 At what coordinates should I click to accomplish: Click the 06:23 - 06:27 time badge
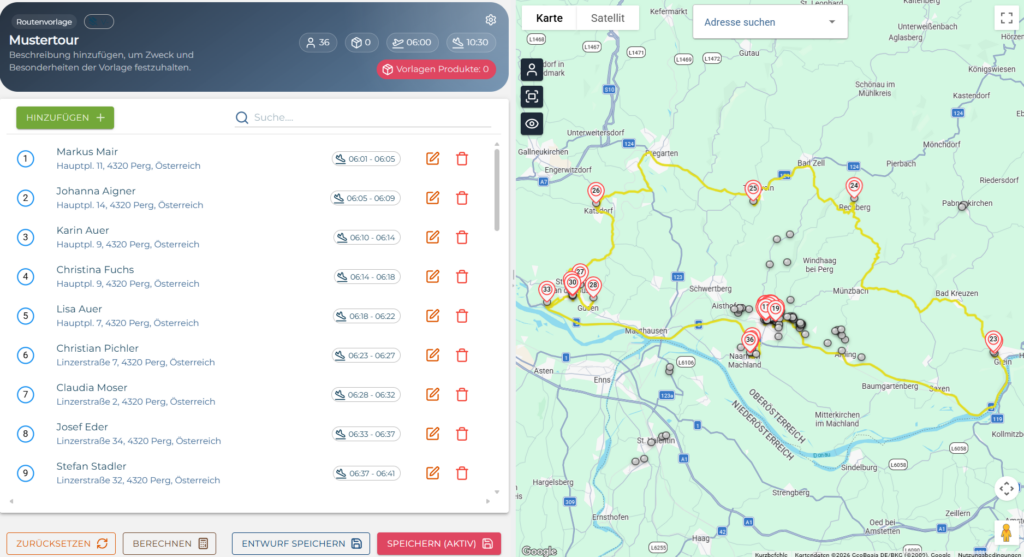[366, 355]
